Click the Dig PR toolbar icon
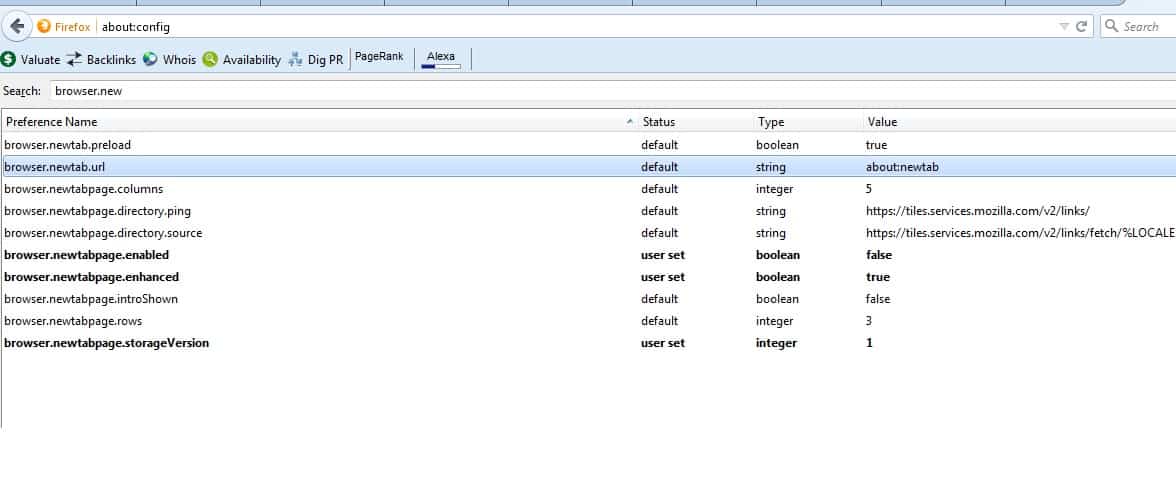 (x=296, y=60)
